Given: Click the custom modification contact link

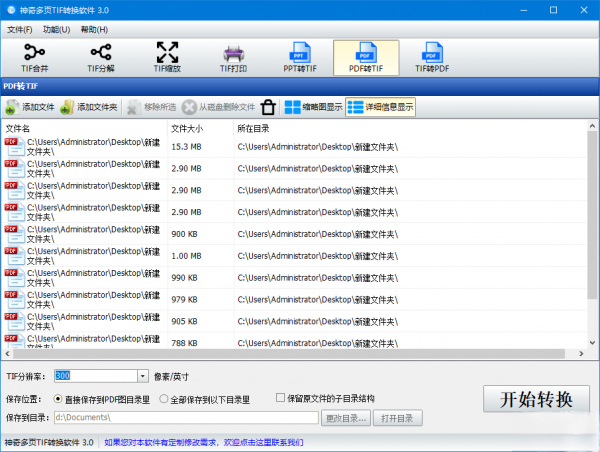Looking at the screenshot, I should pyautogui.click(x=204, y=443).
